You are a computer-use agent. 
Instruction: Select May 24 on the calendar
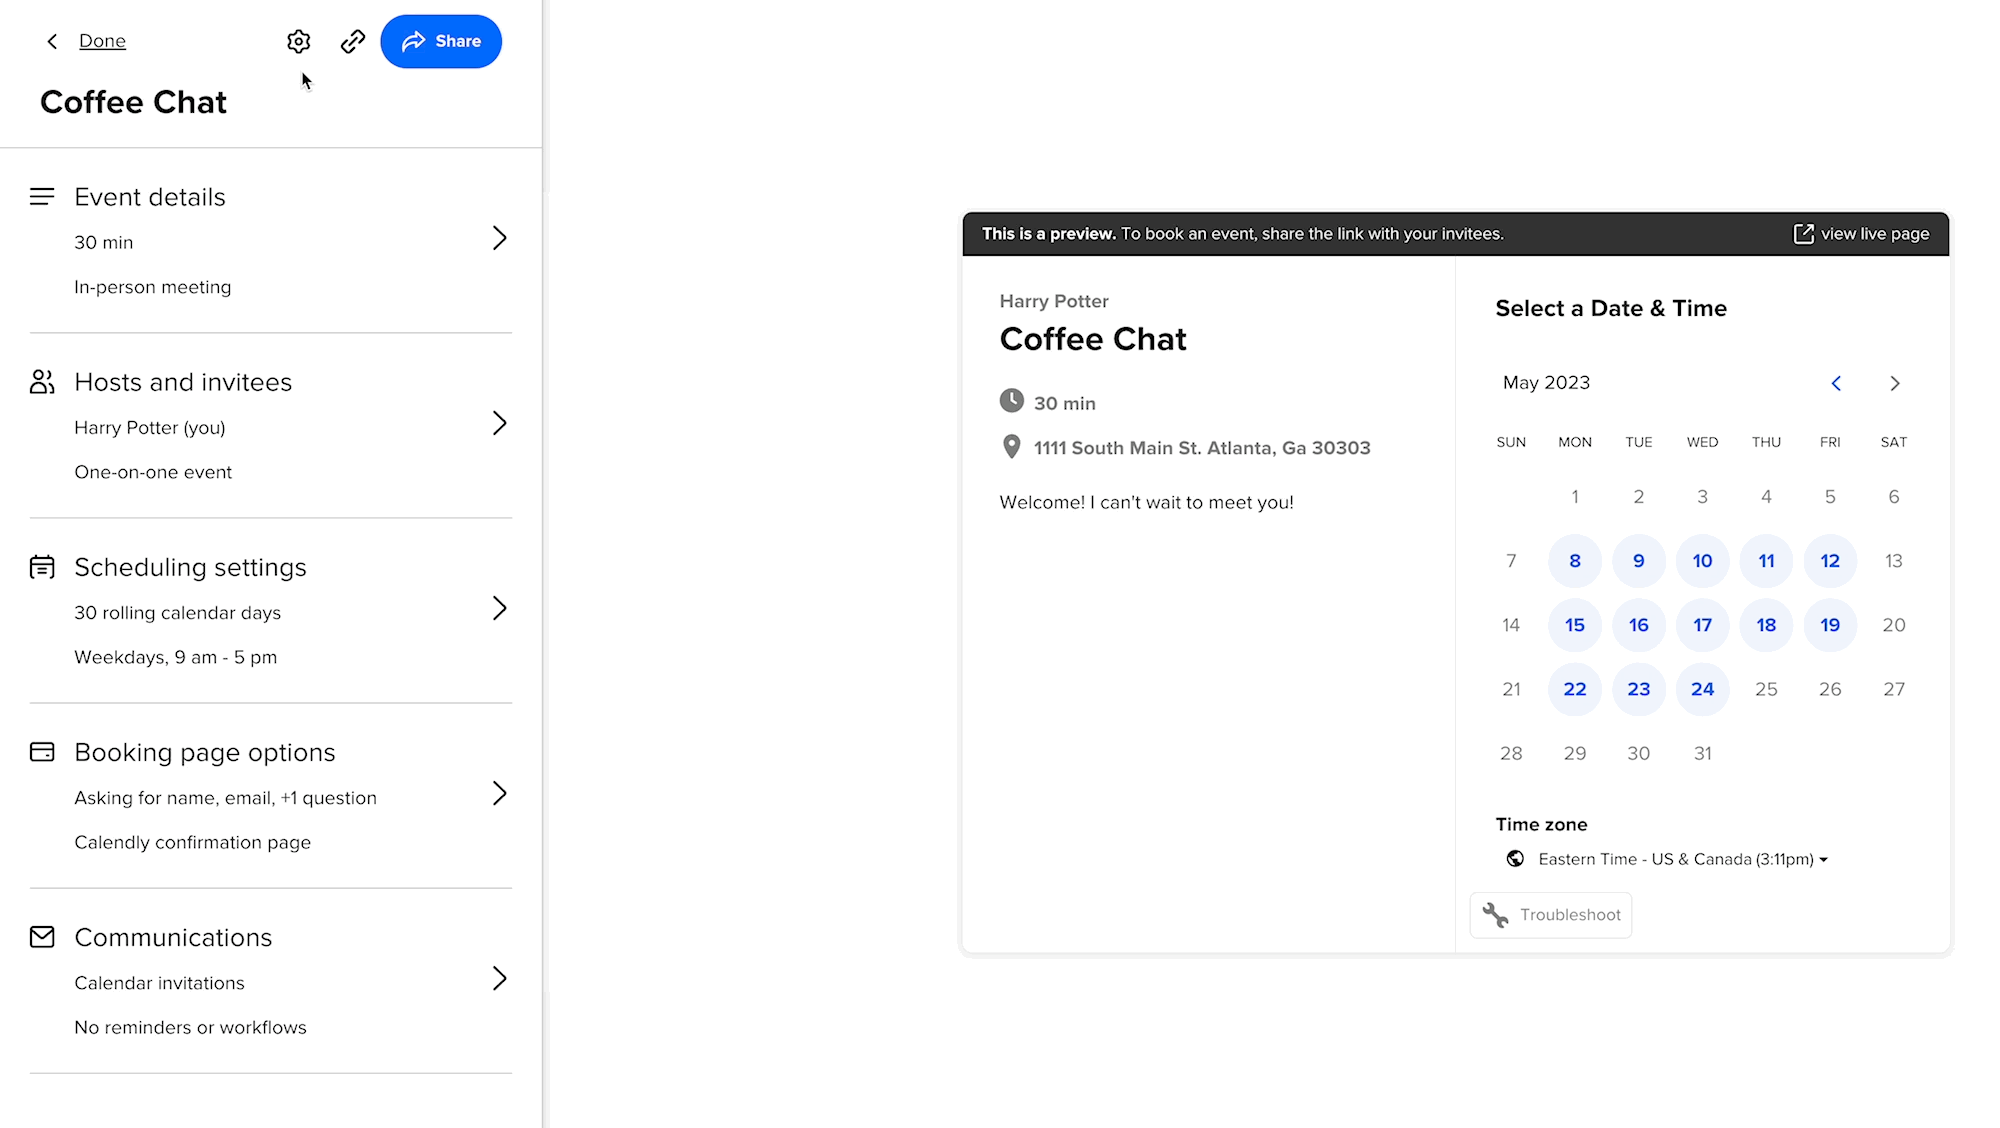point(1702,689)
